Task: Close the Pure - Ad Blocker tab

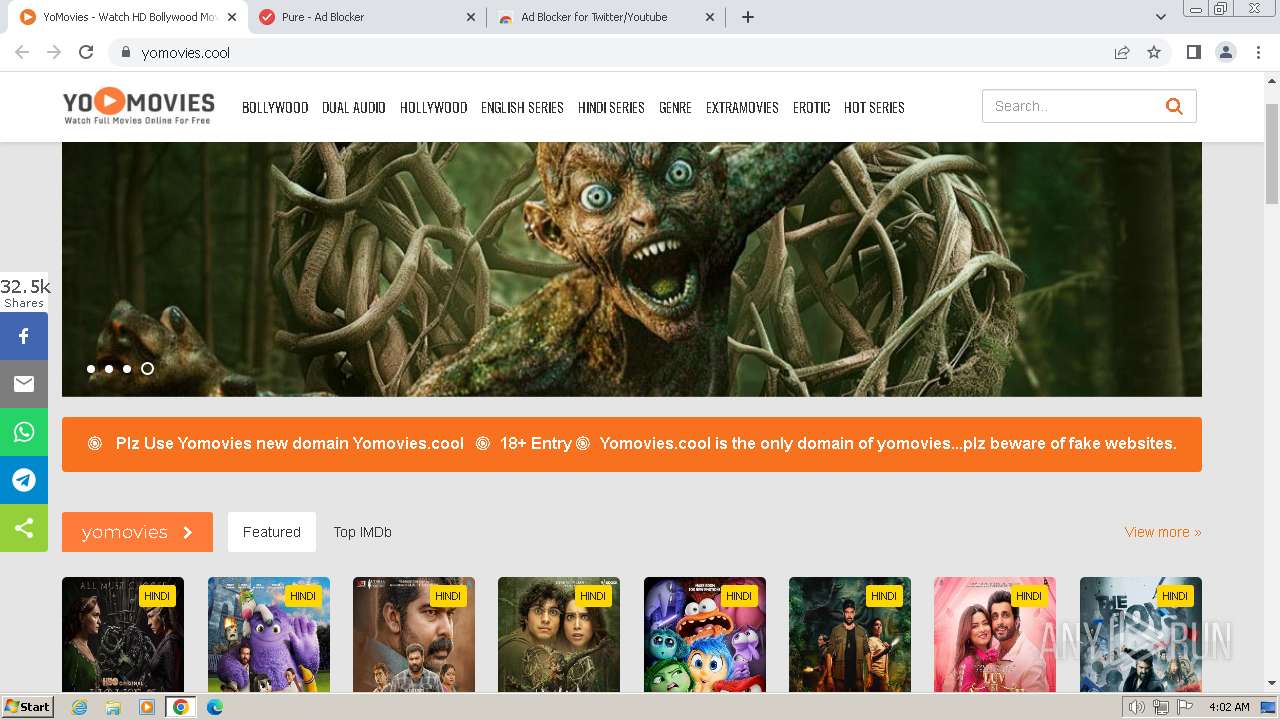Action: tap(471, 17)
